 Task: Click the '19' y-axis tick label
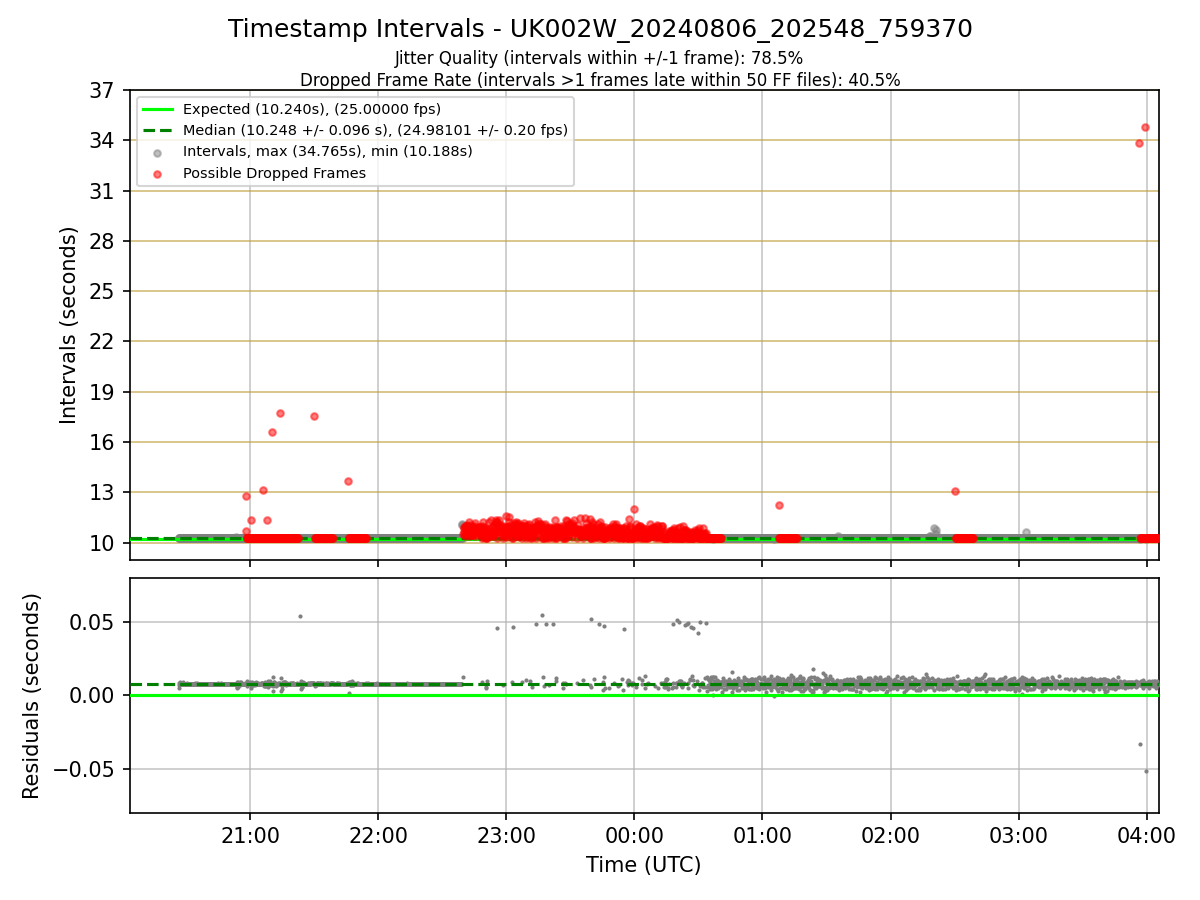pyautogui.click(x=103, y=392)
